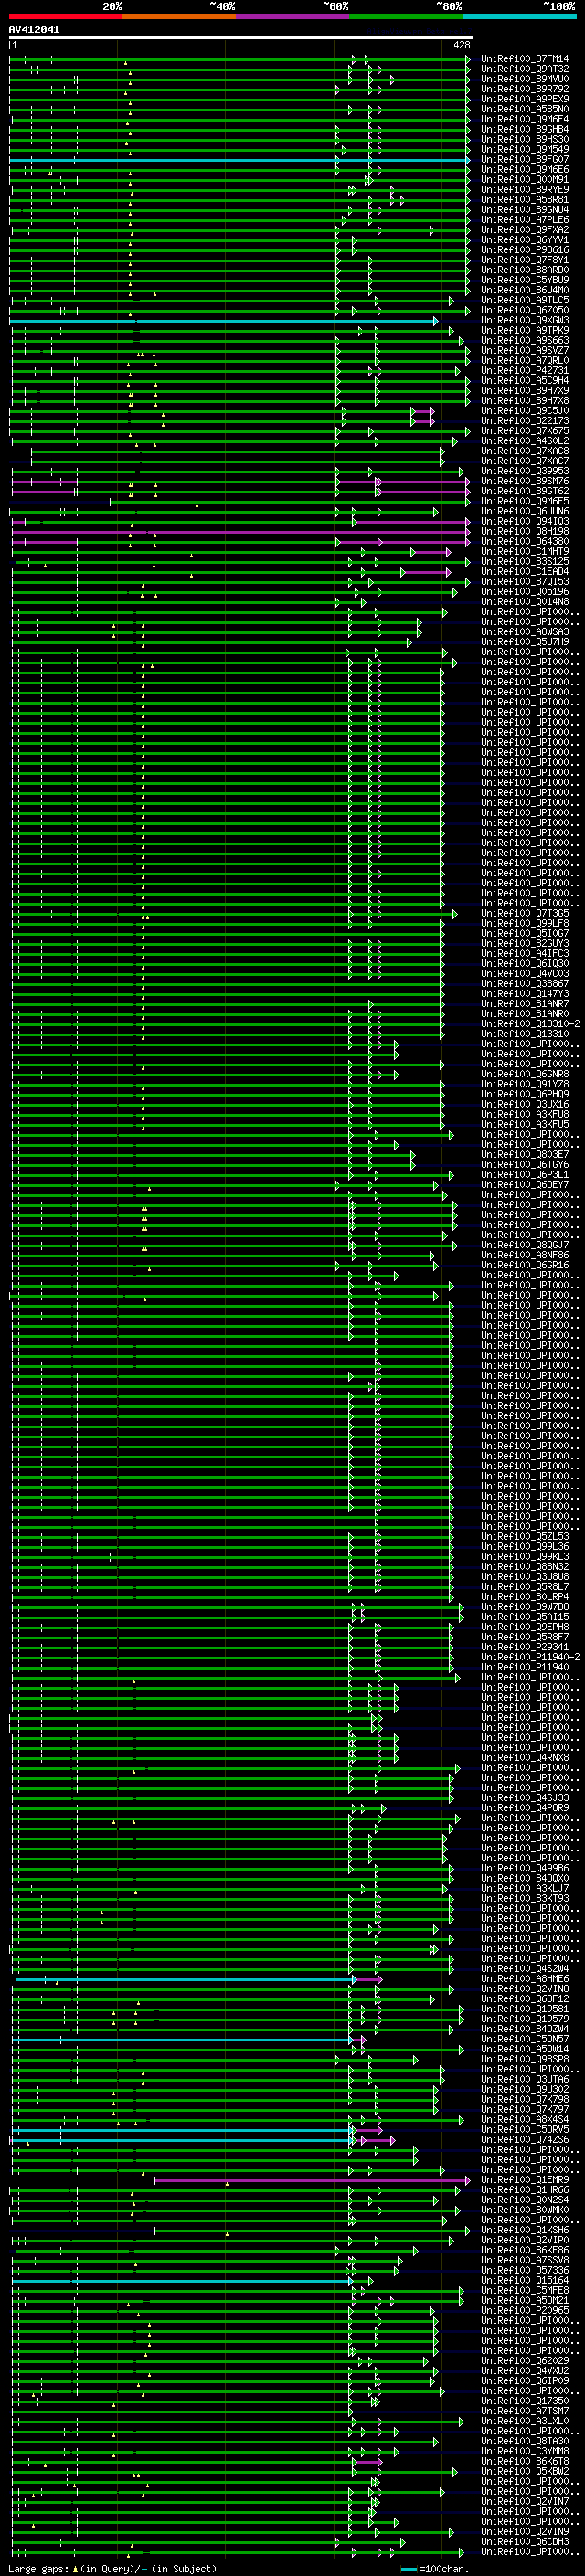Open hit UniRef100_C5DRV5
The image size is (585, 2576).
coord(525,2128)
